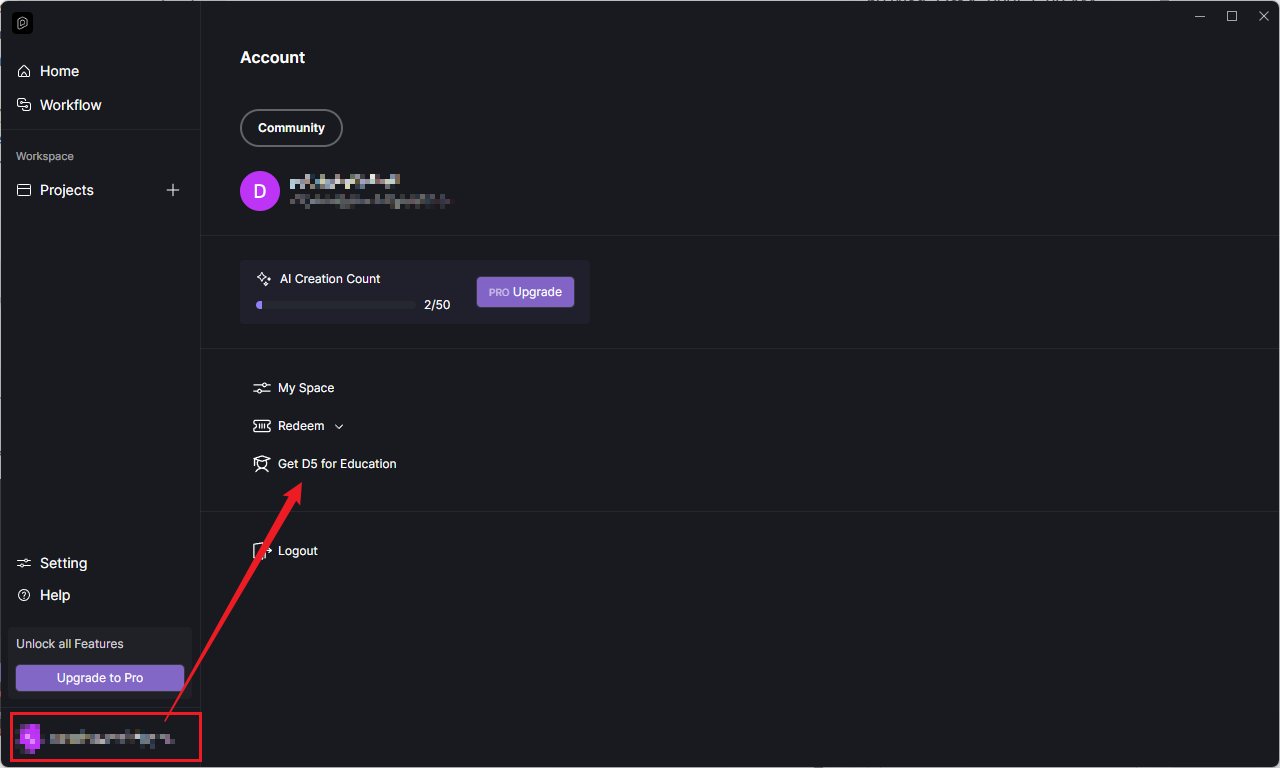Click the My Space sliders icon
1280x768 pixels.
(x=262, y=388)
